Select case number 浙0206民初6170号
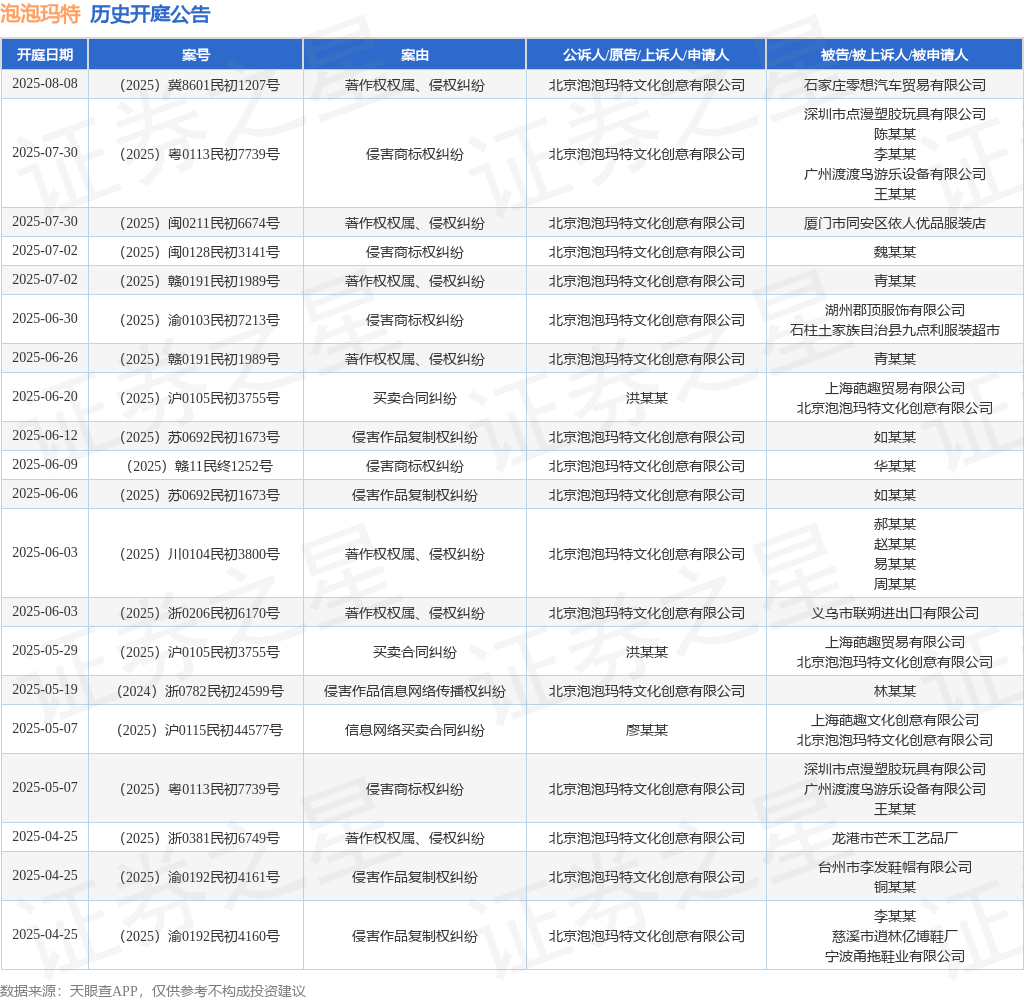 pos(199,613)
